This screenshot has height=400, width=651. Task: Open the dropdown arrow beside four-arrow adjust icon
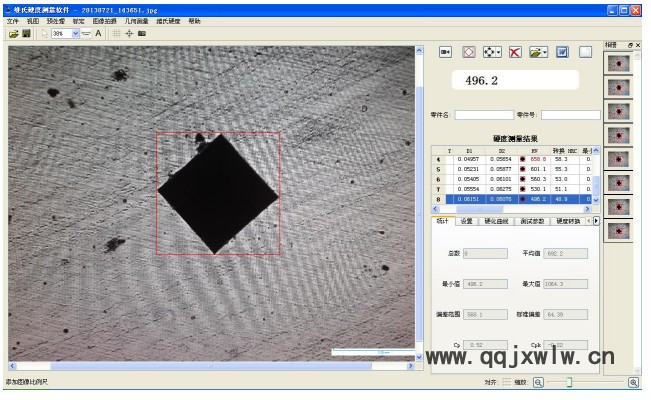coord(499,52)
